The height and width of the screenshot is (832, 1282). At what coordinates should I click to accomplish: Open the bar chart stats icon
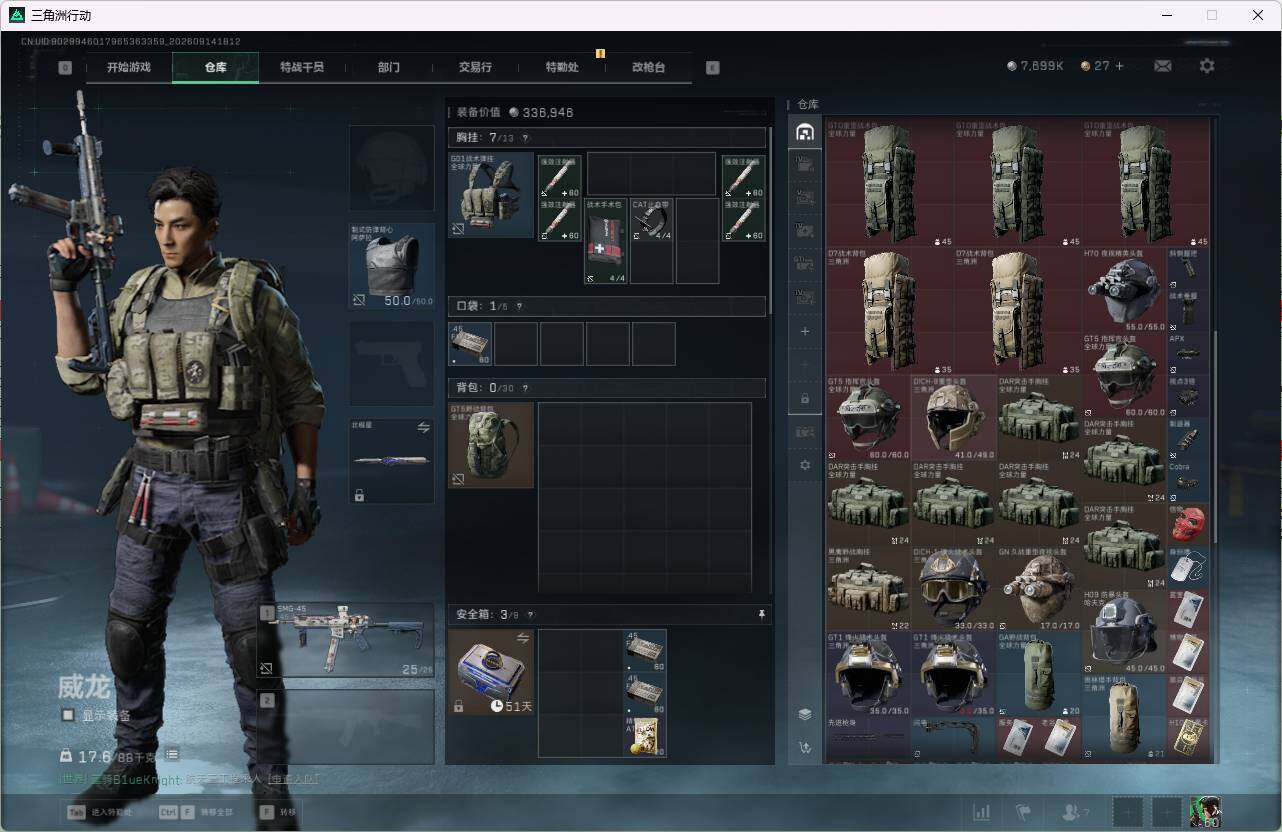pyautogui.click(x=982, y=812)
